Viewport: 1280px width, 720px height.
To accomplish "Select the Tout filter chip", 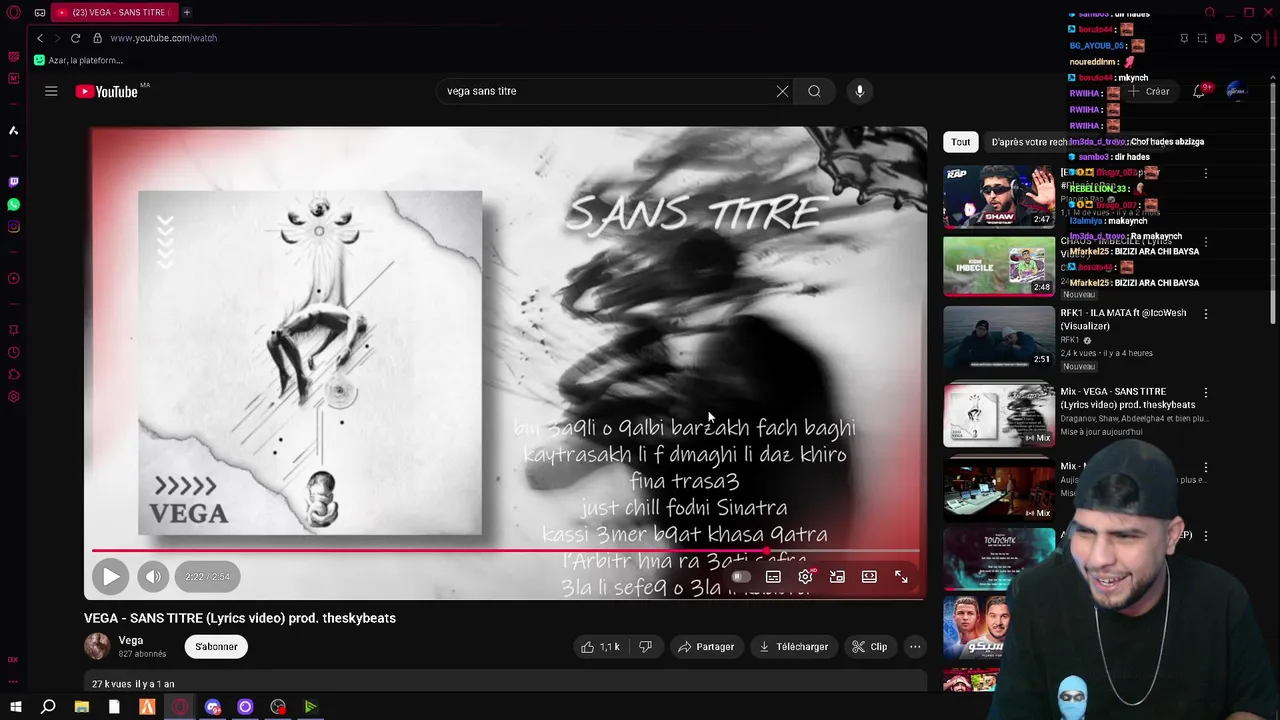I will 960,142.
